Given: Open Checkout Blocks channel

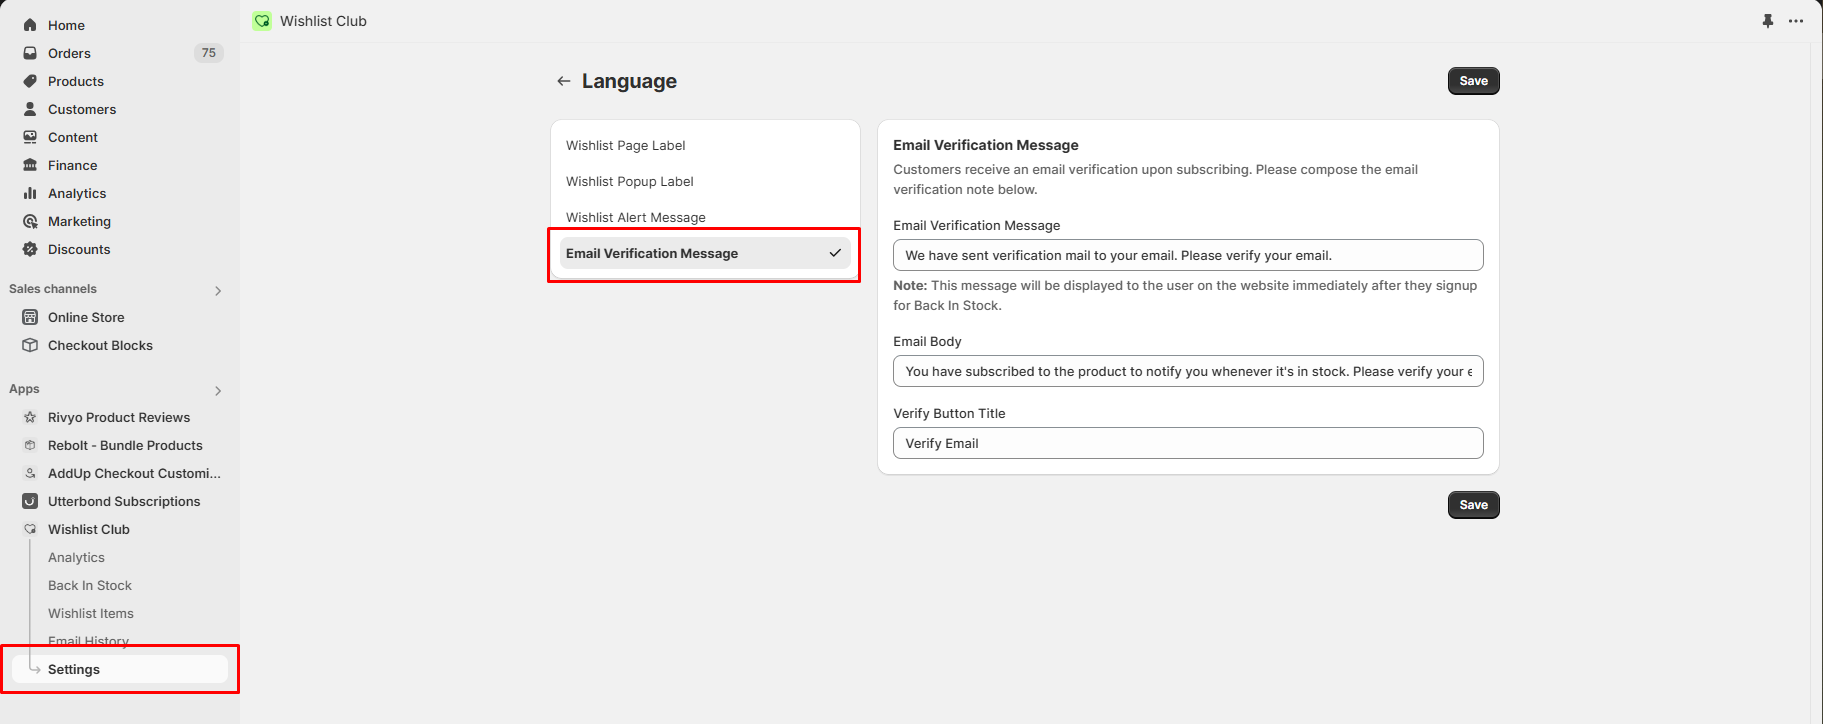Looking at the screenshot, I should pyautogui.click(x=100, y=345).
